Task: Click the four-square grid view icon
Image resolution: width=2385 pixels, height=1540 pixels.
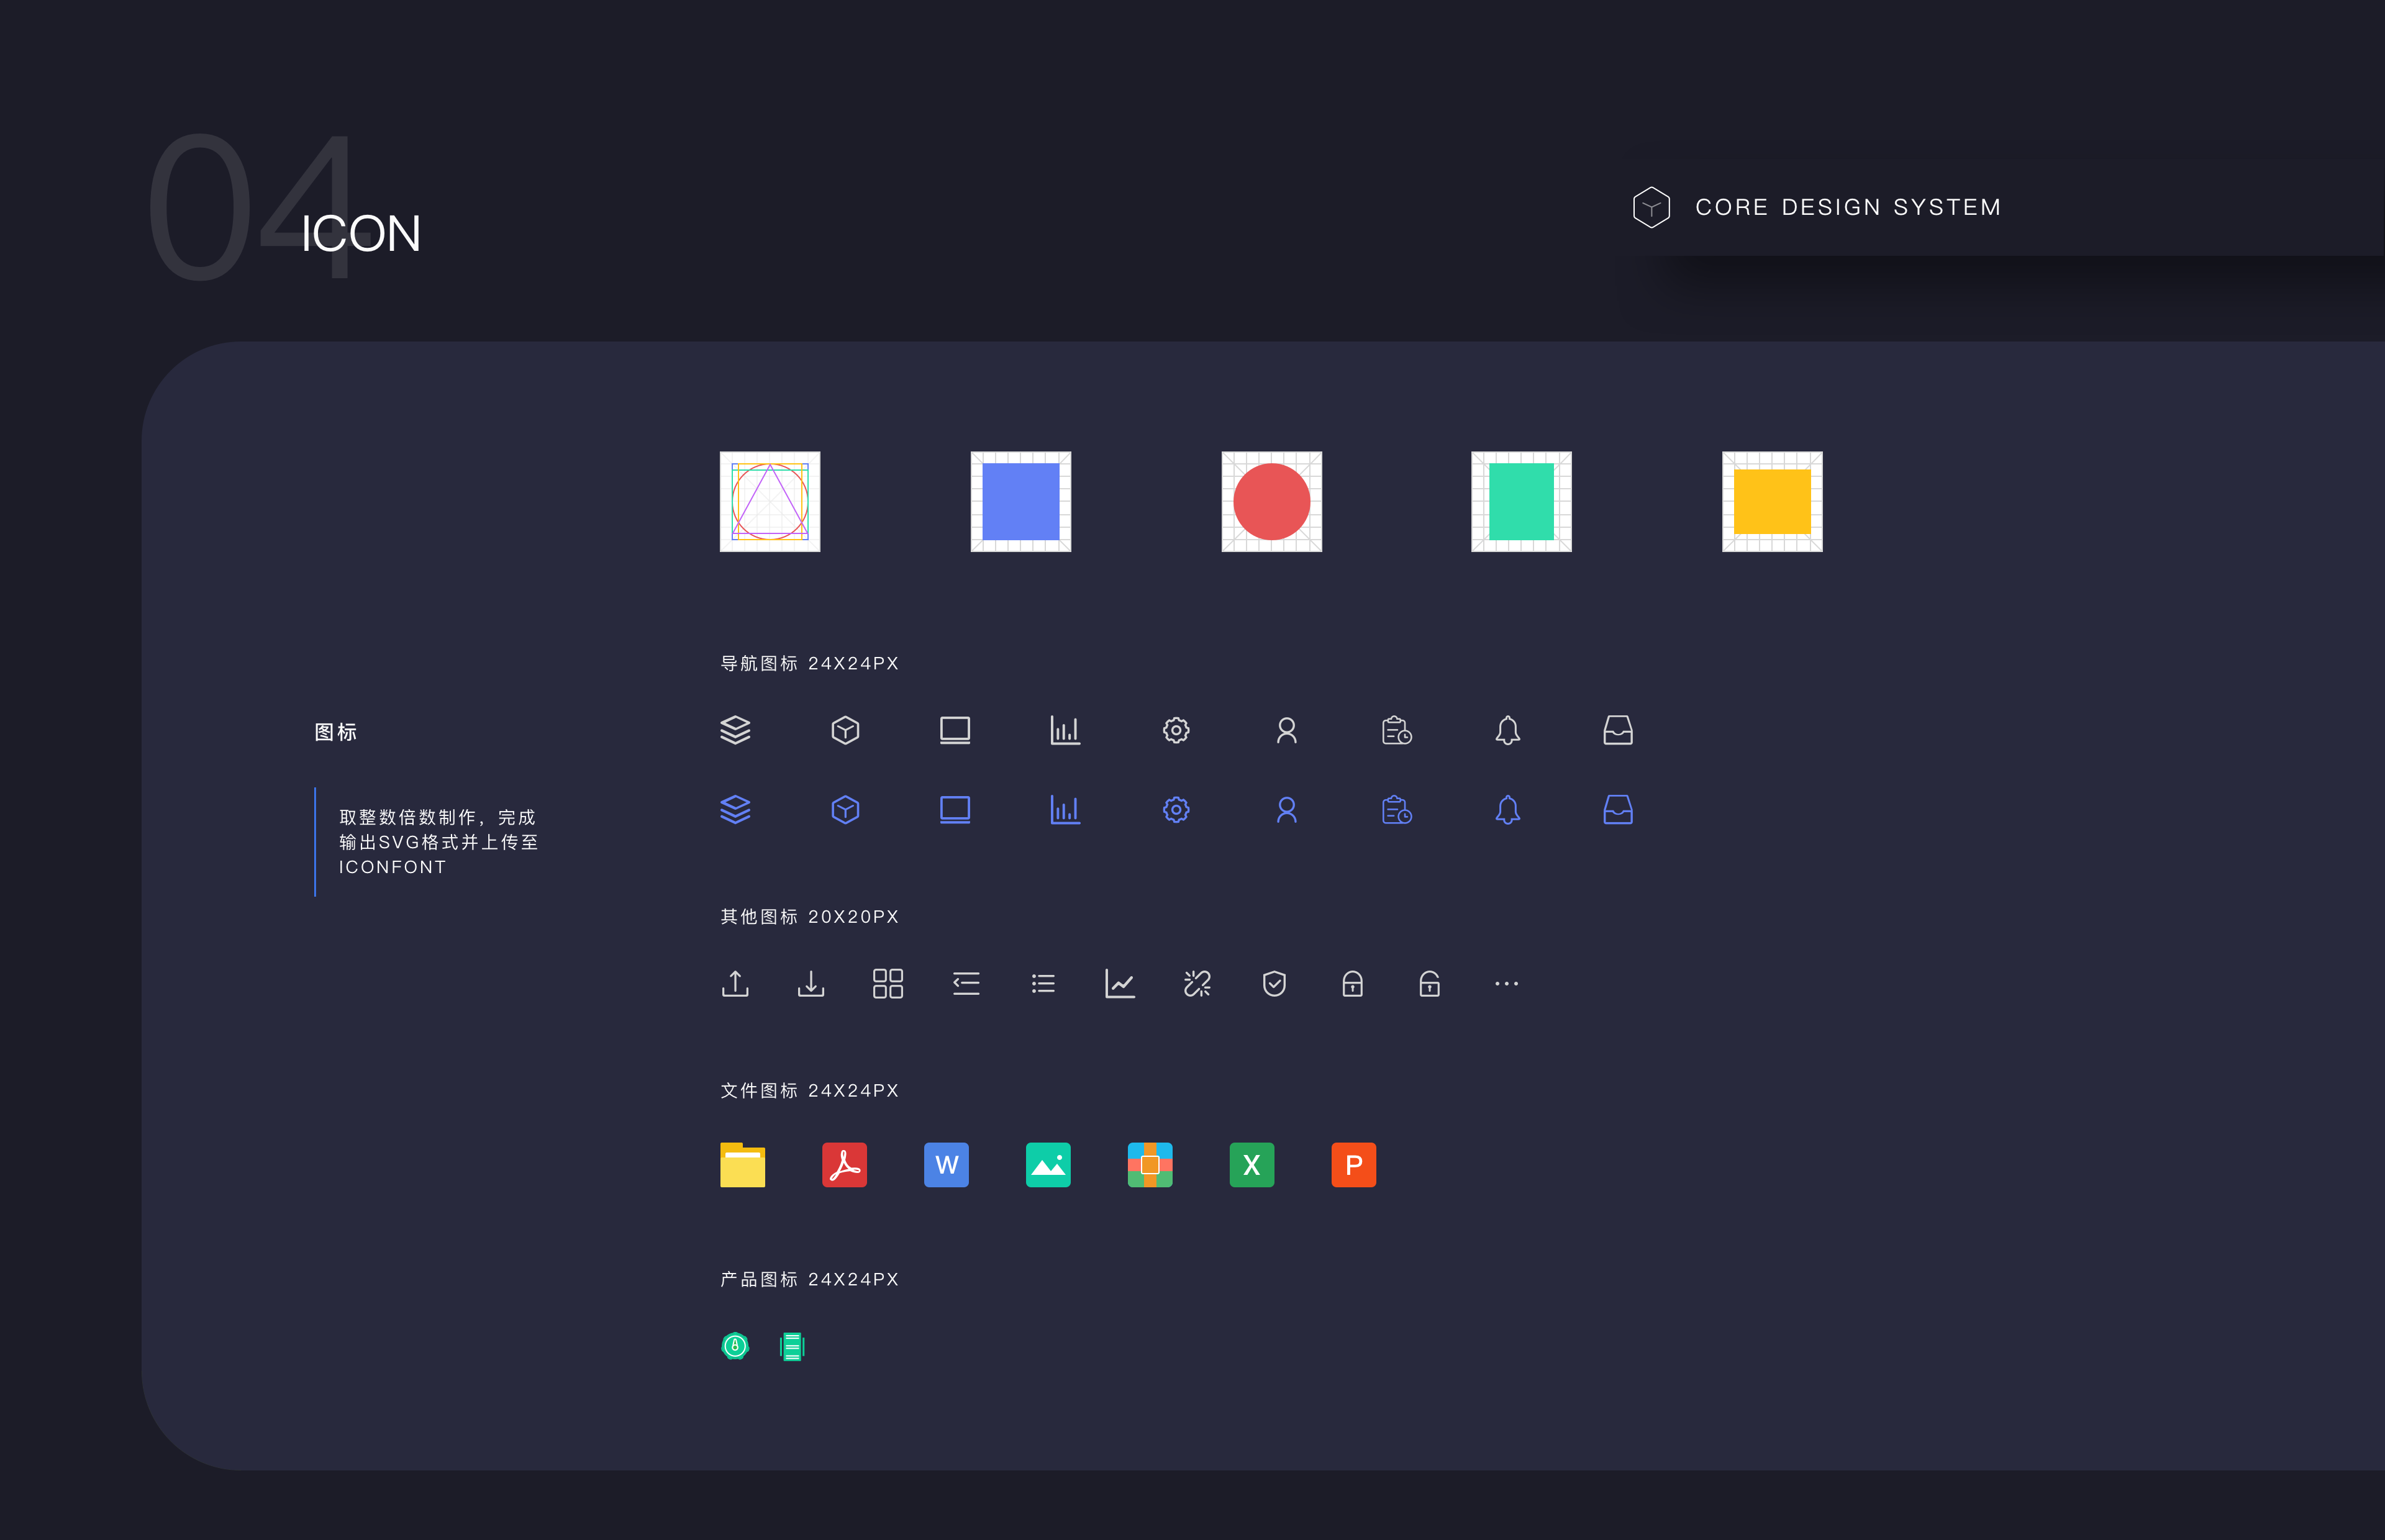Action: click(x=888, y=984)
